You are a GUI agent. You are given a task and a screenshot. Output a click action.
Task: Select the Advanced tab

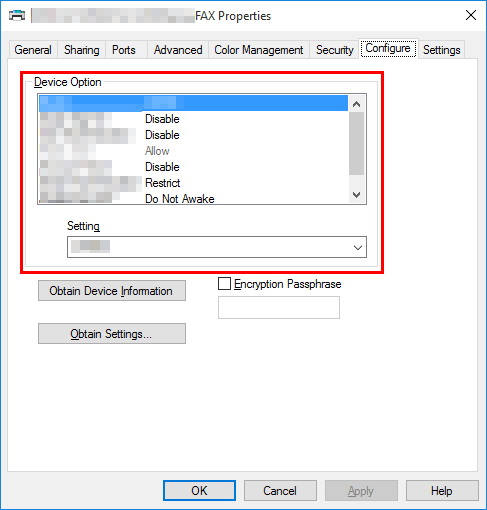tap(178, 50)
